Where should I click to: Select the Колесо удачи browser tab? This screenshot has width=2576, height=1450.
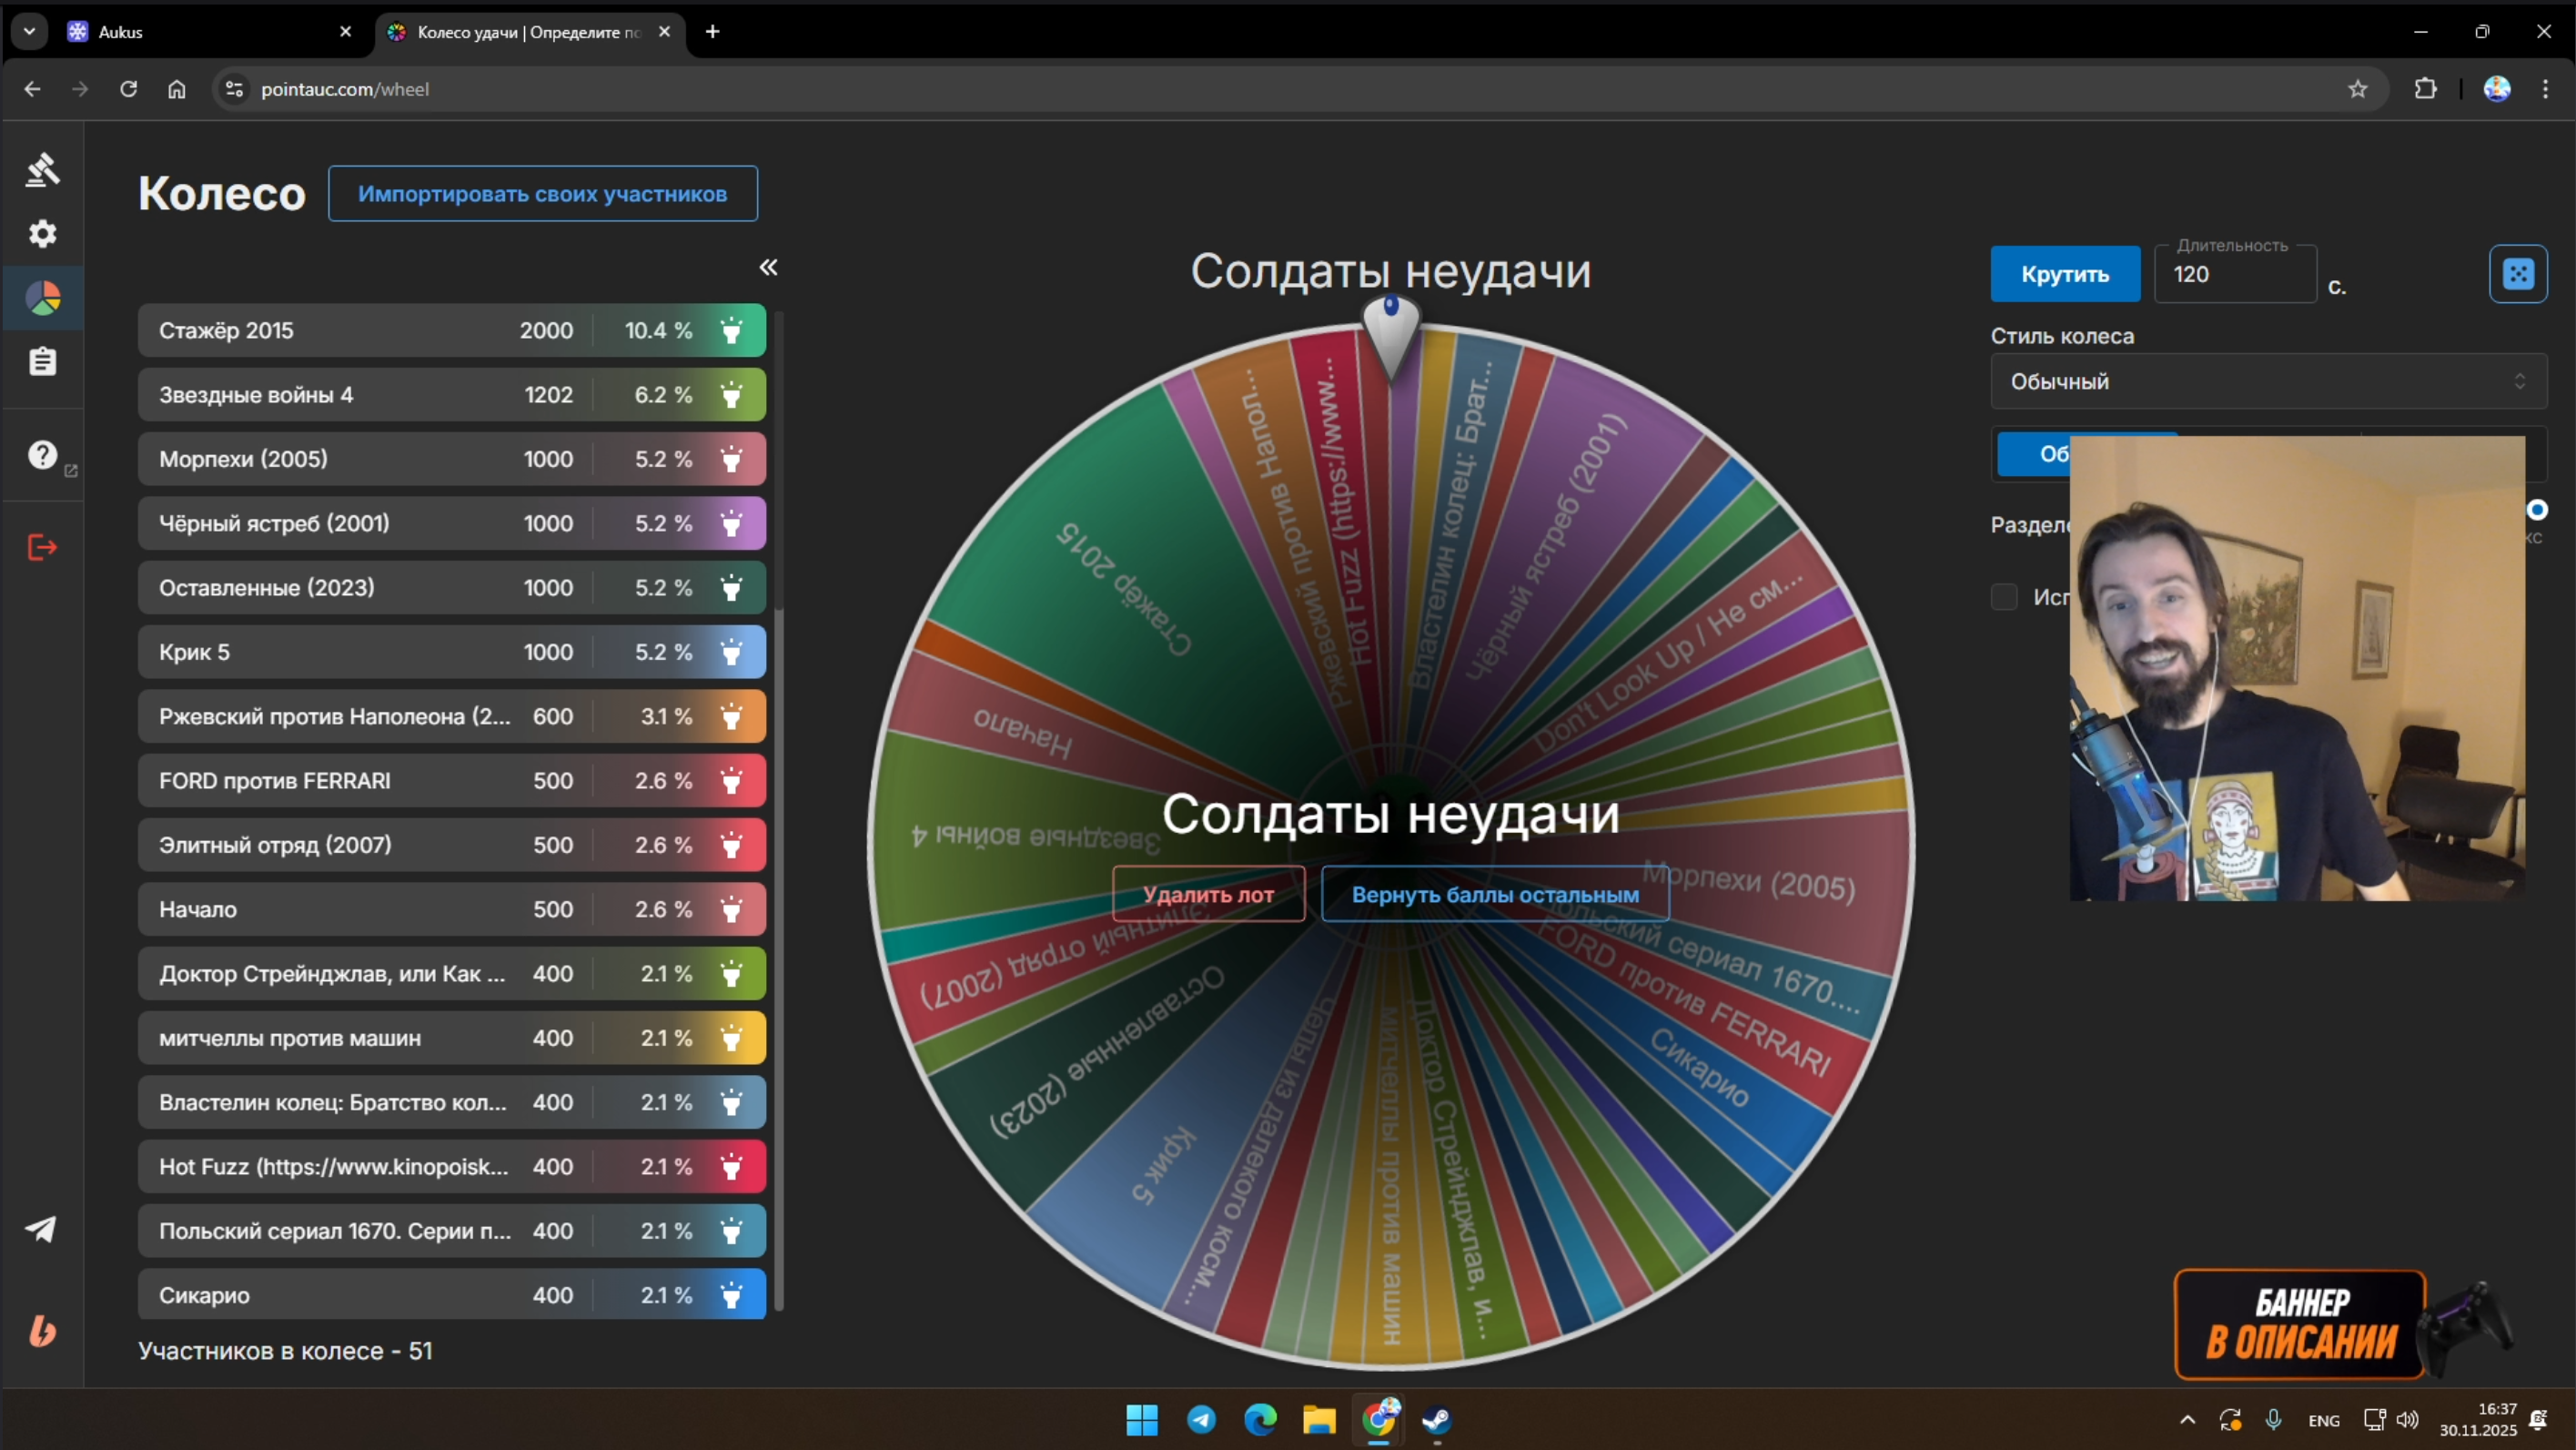(520, 32)
